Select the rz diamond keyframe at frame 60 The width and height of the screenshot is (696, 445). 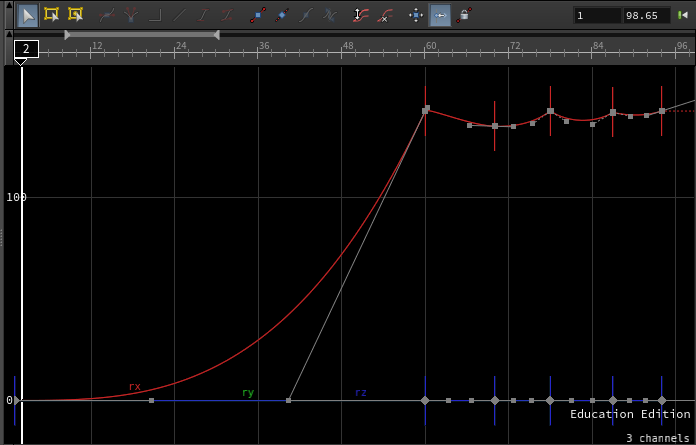425,401
